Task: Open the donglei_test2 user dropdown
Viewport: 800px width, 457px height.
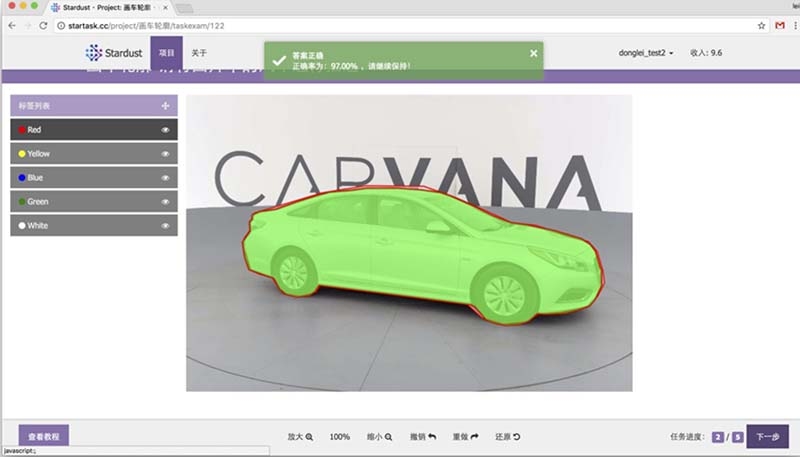Action: pos(646,53)
